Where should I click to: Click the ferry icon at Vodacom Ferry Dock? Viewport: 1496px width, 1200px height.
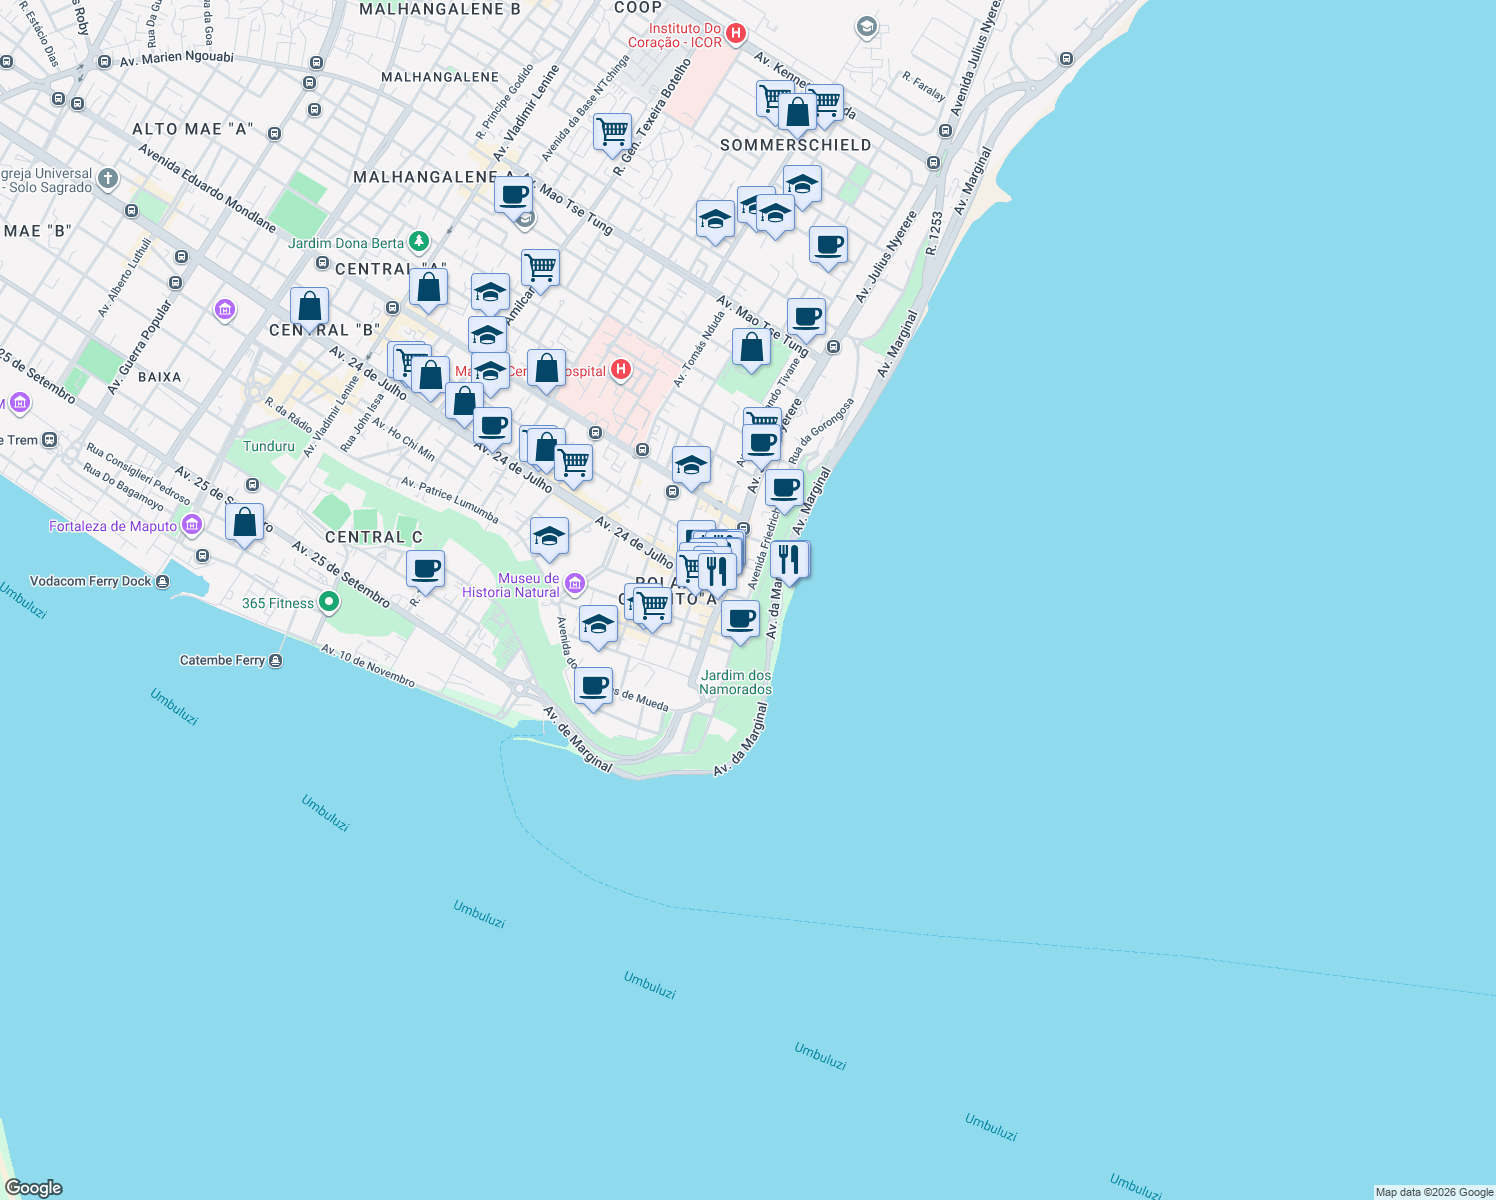[x=163, y=581]
